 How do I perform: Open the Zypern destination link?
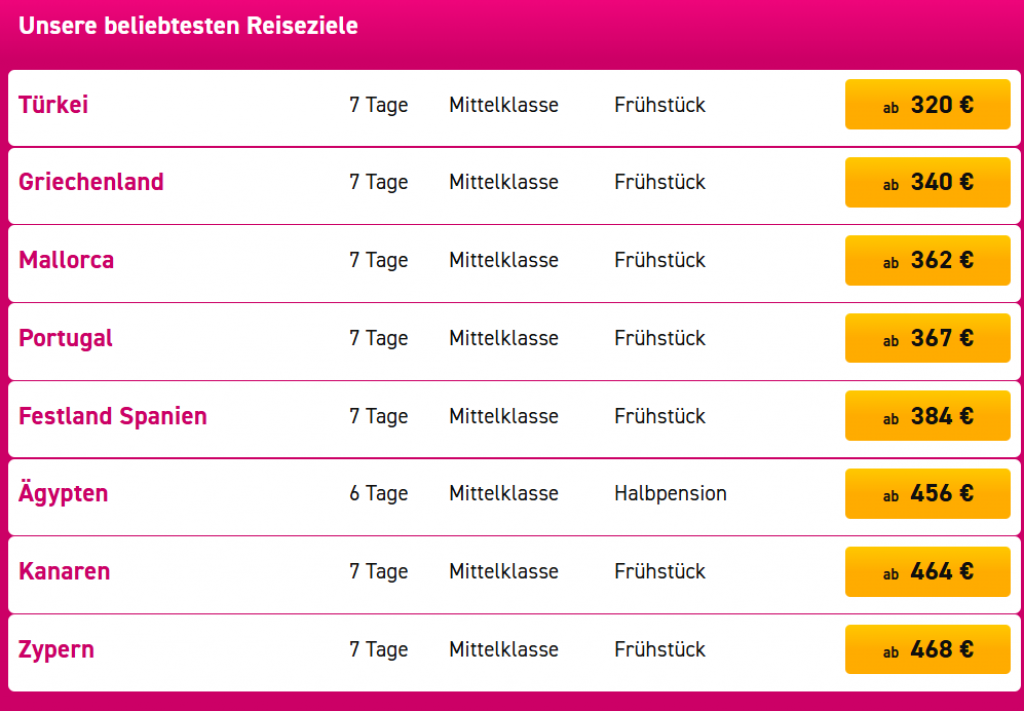56,650
